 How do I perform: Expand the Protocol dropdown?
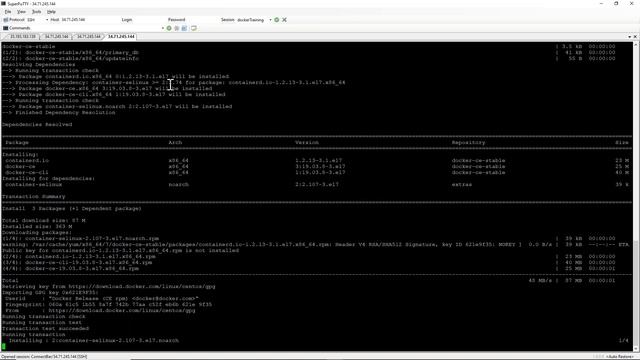[47, 20]
